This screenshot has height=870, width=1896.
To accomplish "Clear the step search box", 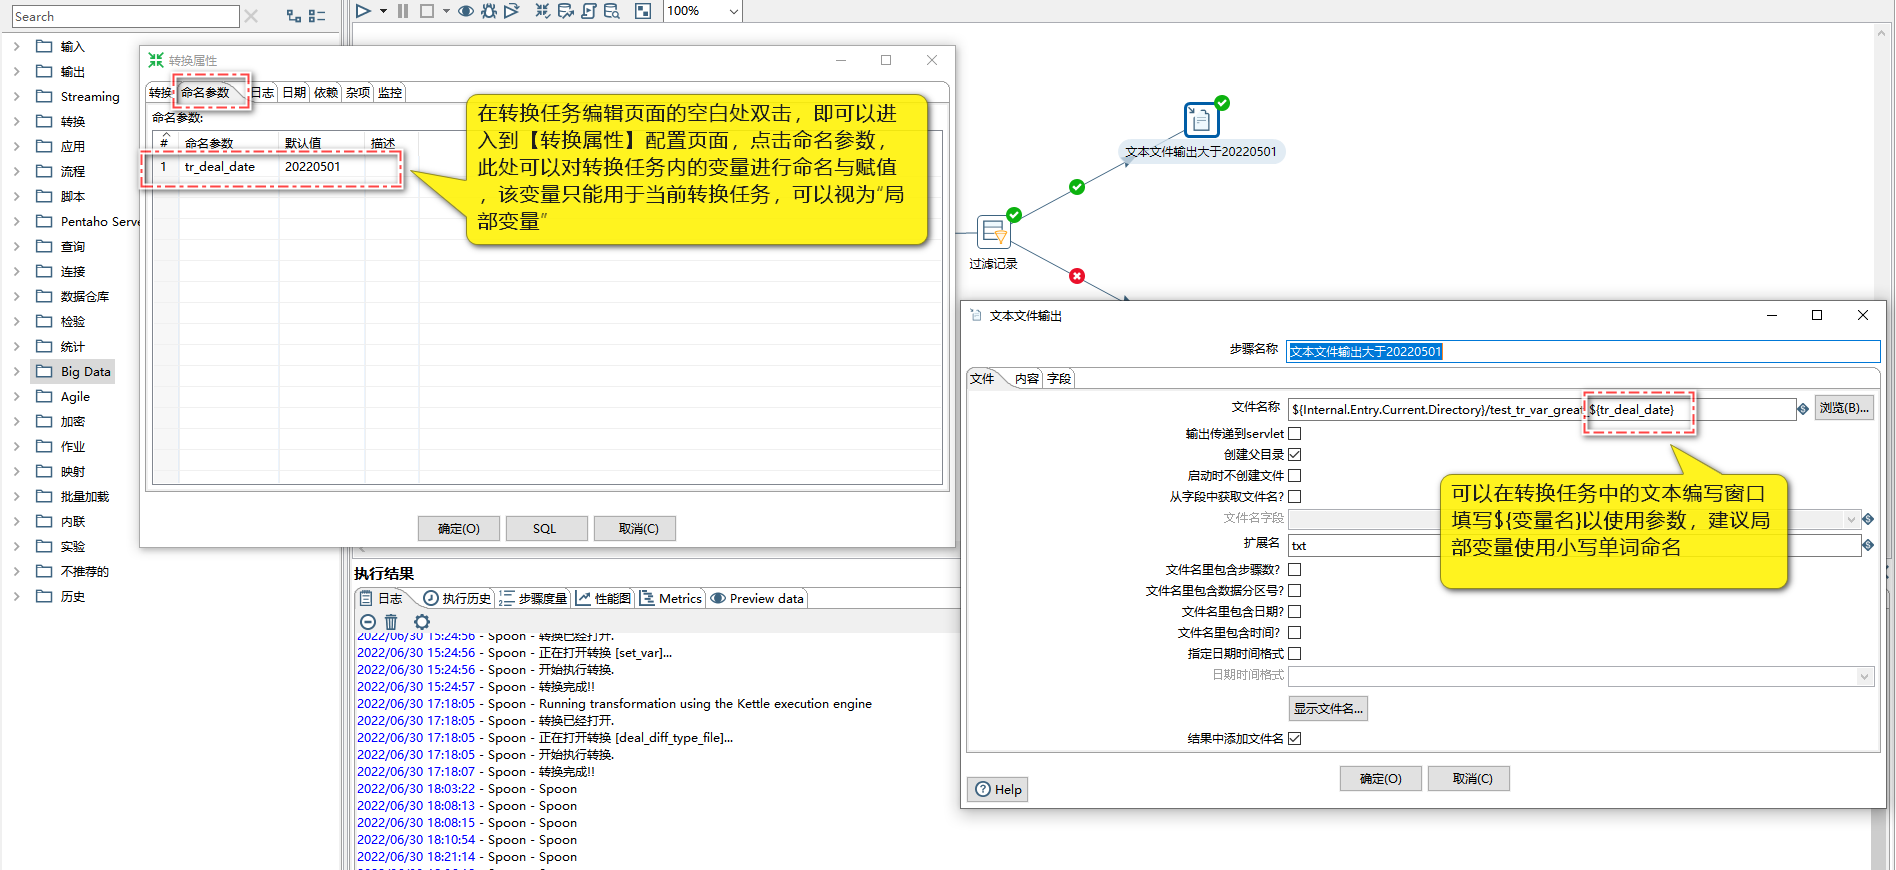I will click(x=251, y=16).
